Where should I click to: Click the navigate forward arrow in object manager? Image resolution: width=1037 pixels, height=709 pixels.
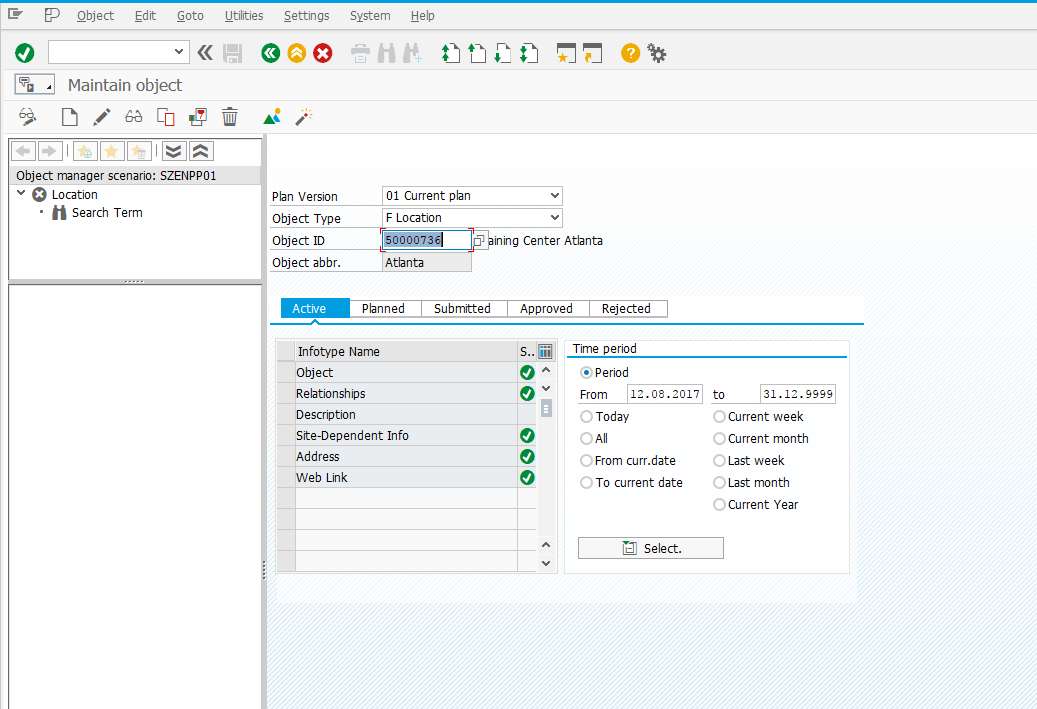click(x=50, y=151)
